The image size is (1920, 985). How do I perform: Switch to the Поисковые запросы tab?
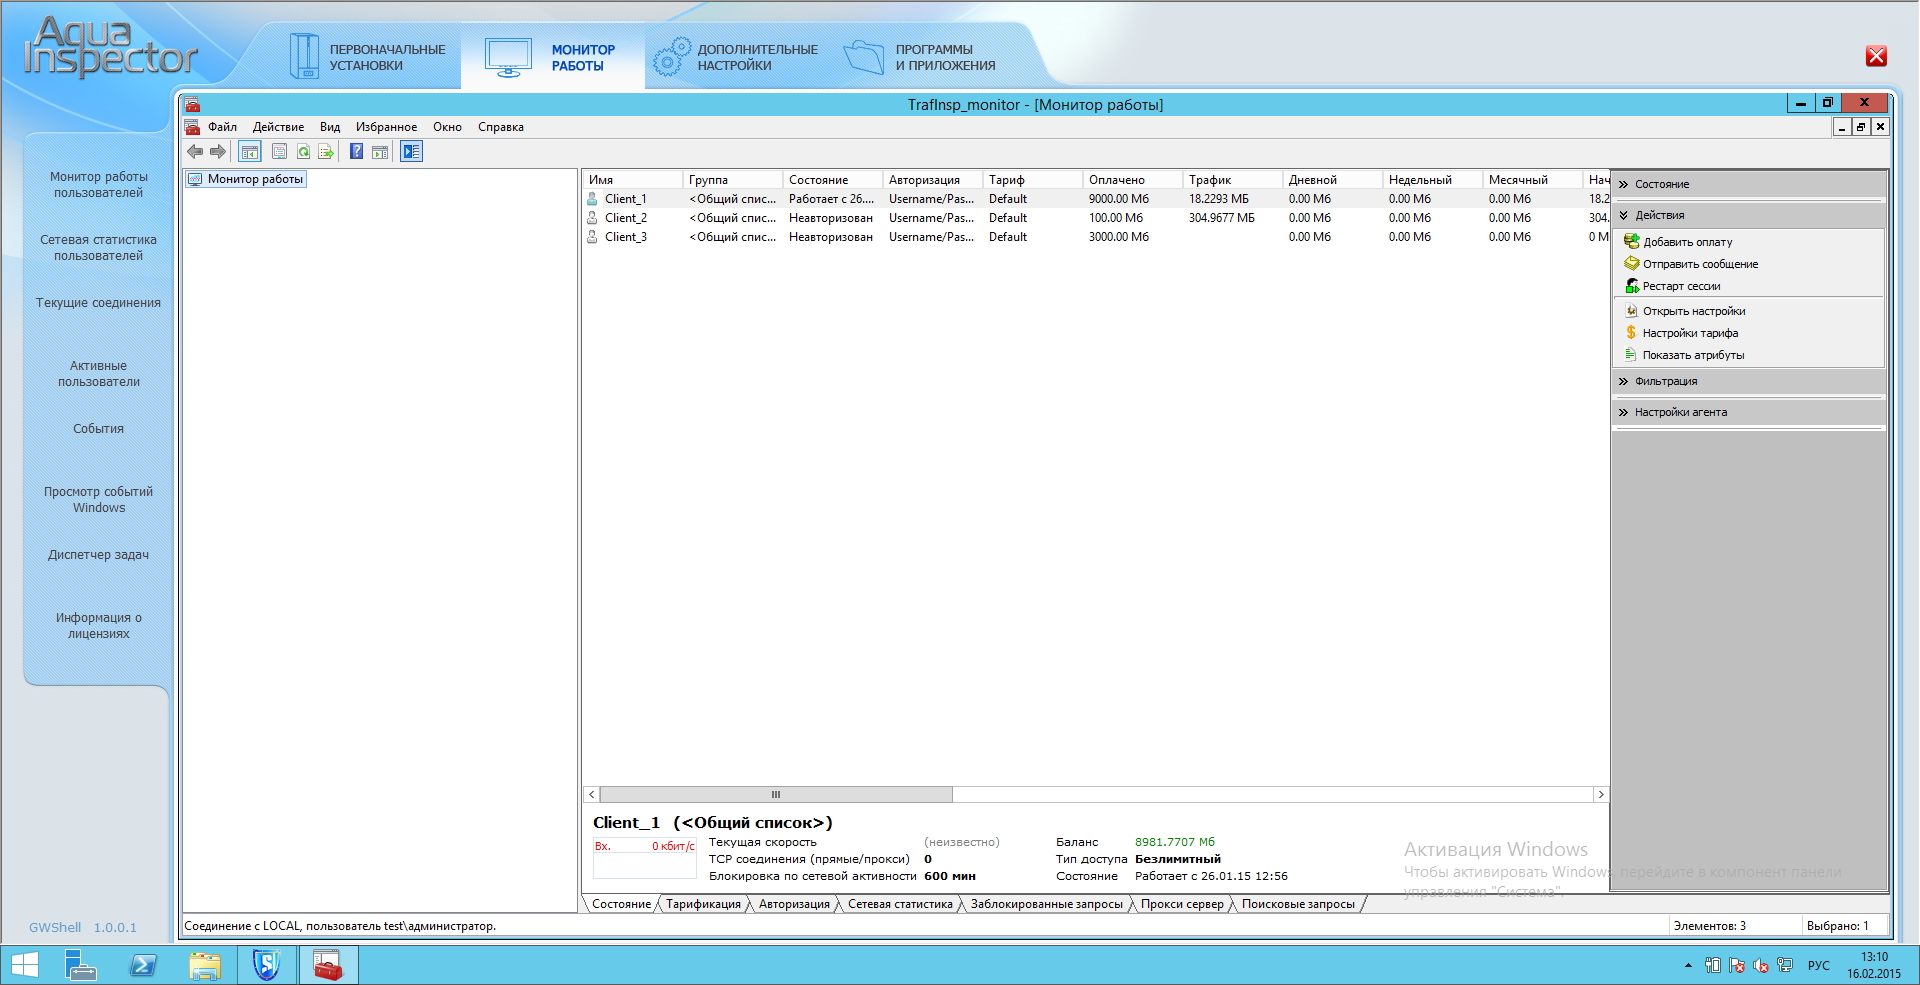click(x=1298, y=904)
